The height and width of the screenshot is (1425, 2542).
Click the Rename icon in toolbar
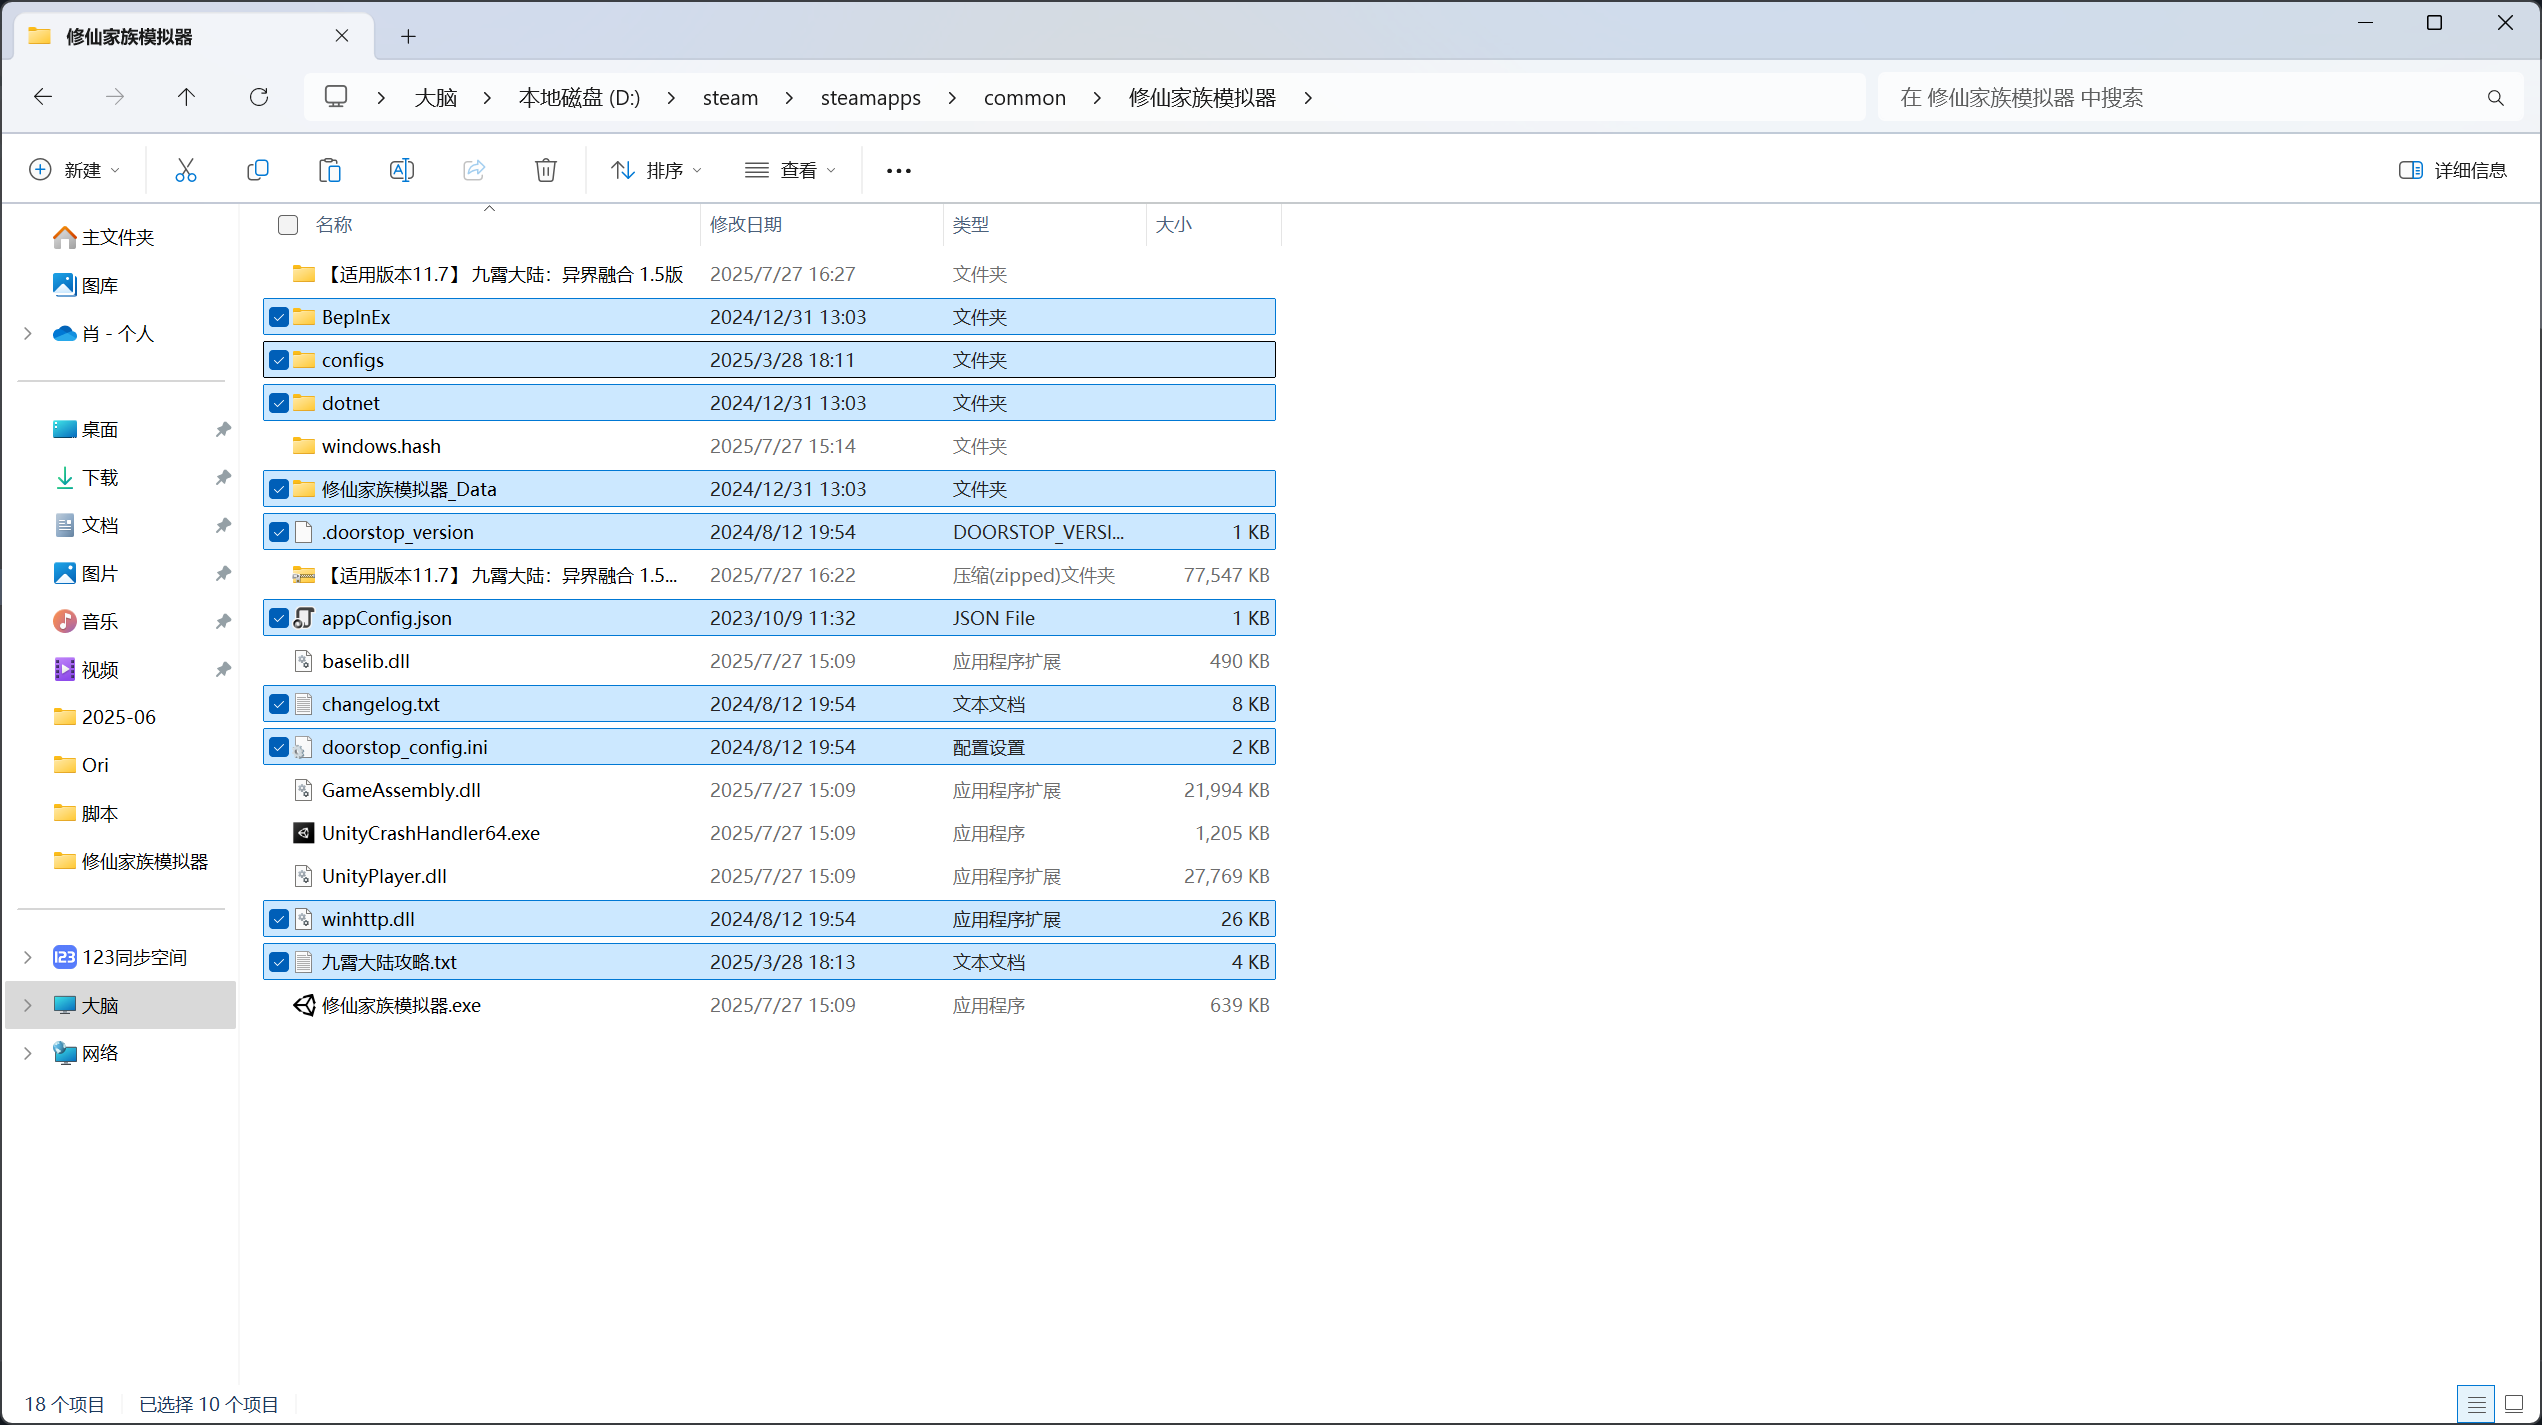click(402, 170)
